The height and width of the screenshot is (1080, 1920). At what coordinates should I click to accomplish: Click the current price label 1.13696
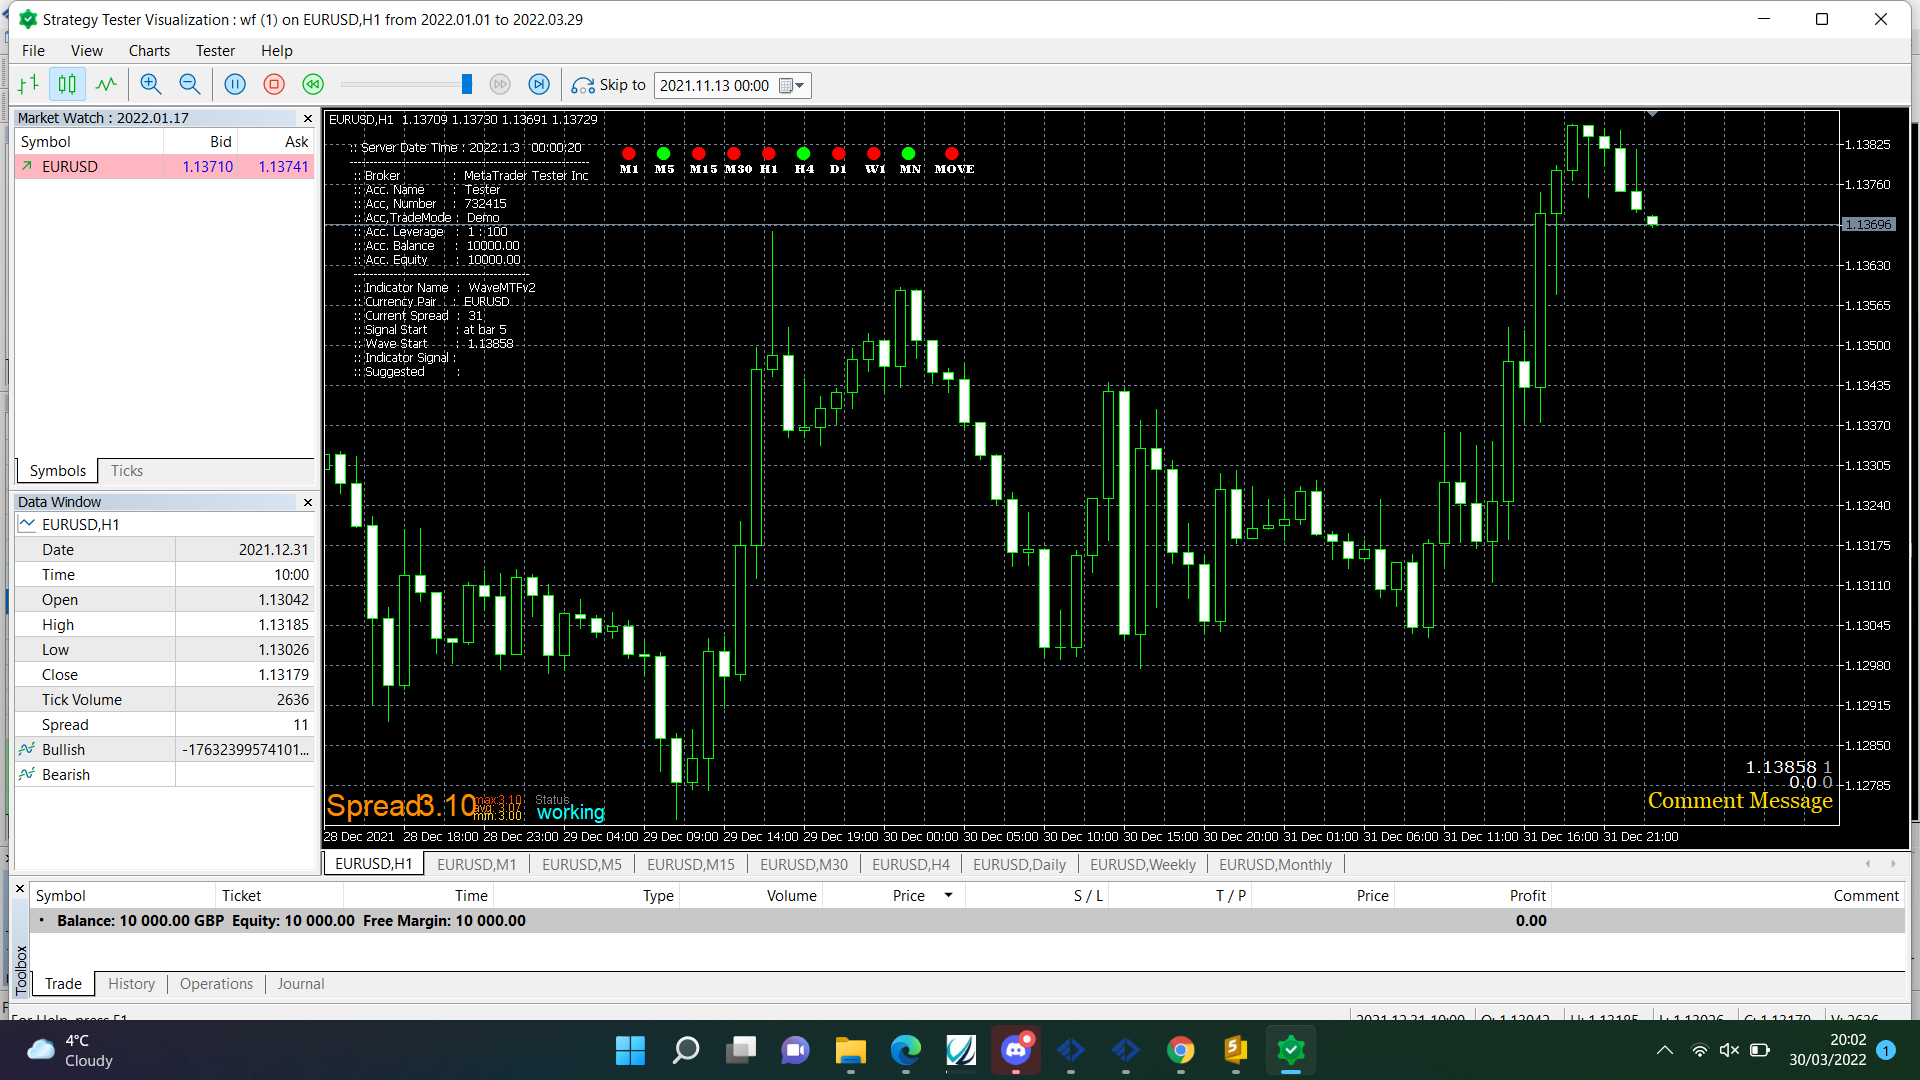[1869, 225]
